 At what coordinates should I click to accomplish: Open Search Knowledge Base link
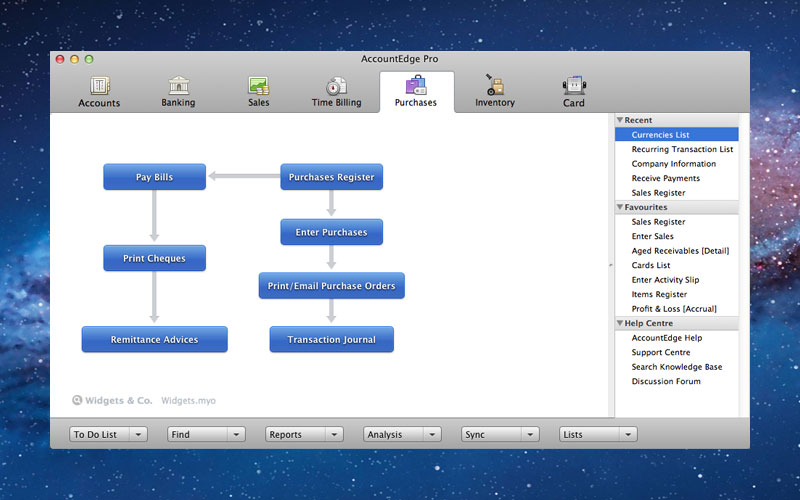click(x=677, y=367)
